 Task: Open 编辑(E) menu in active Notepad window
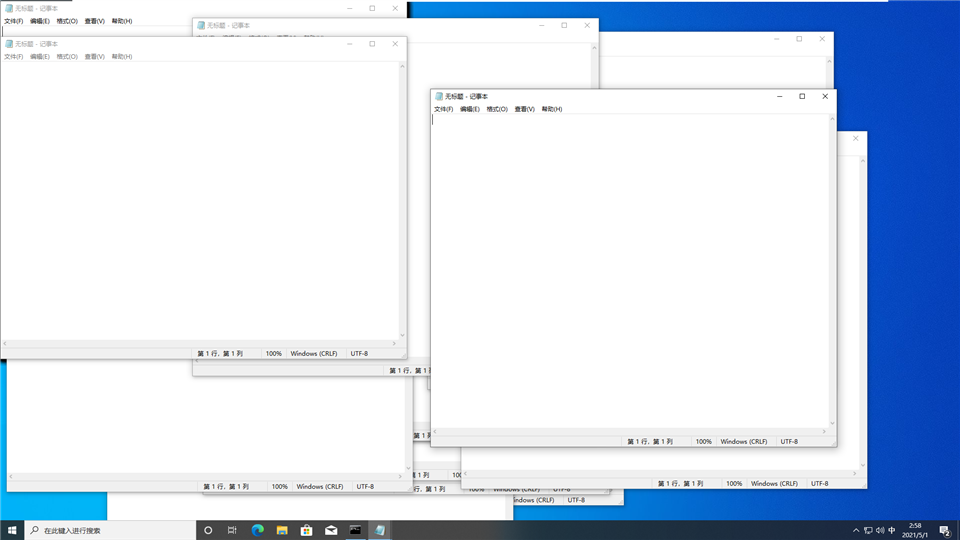coord(470,109)
